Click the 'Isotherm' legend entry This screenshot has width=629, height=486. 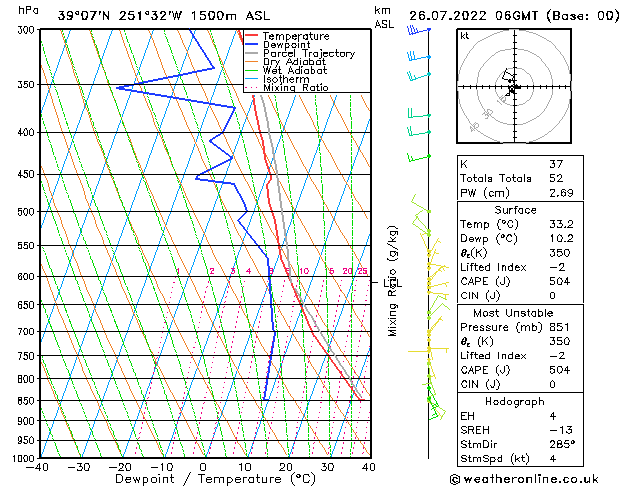pyautogui.click(x=286, y=79)
